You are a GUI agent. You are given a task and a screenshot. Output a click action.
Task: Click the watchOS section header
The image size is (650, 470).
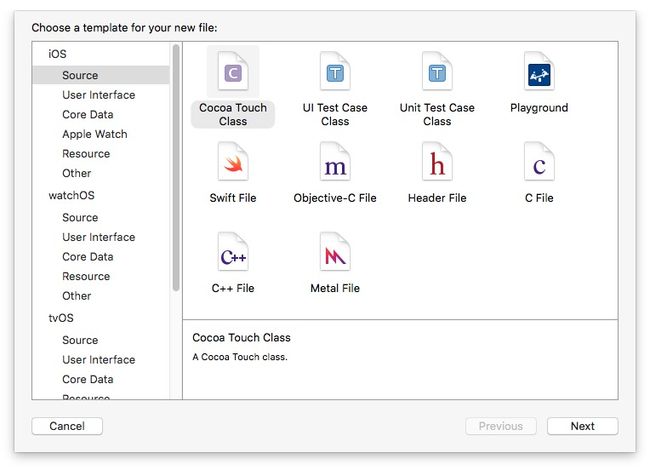(x=71, y=195)
